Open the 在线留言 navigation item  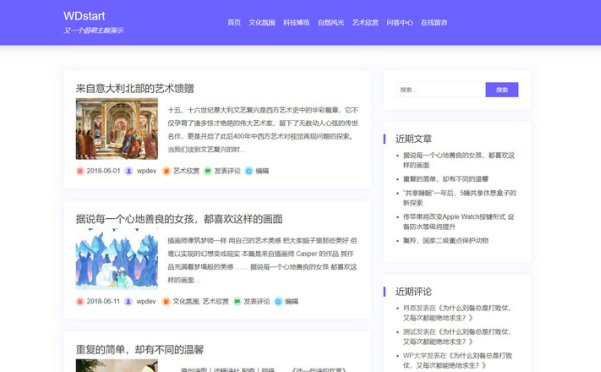pyautogui.click(x=434, y=23)
